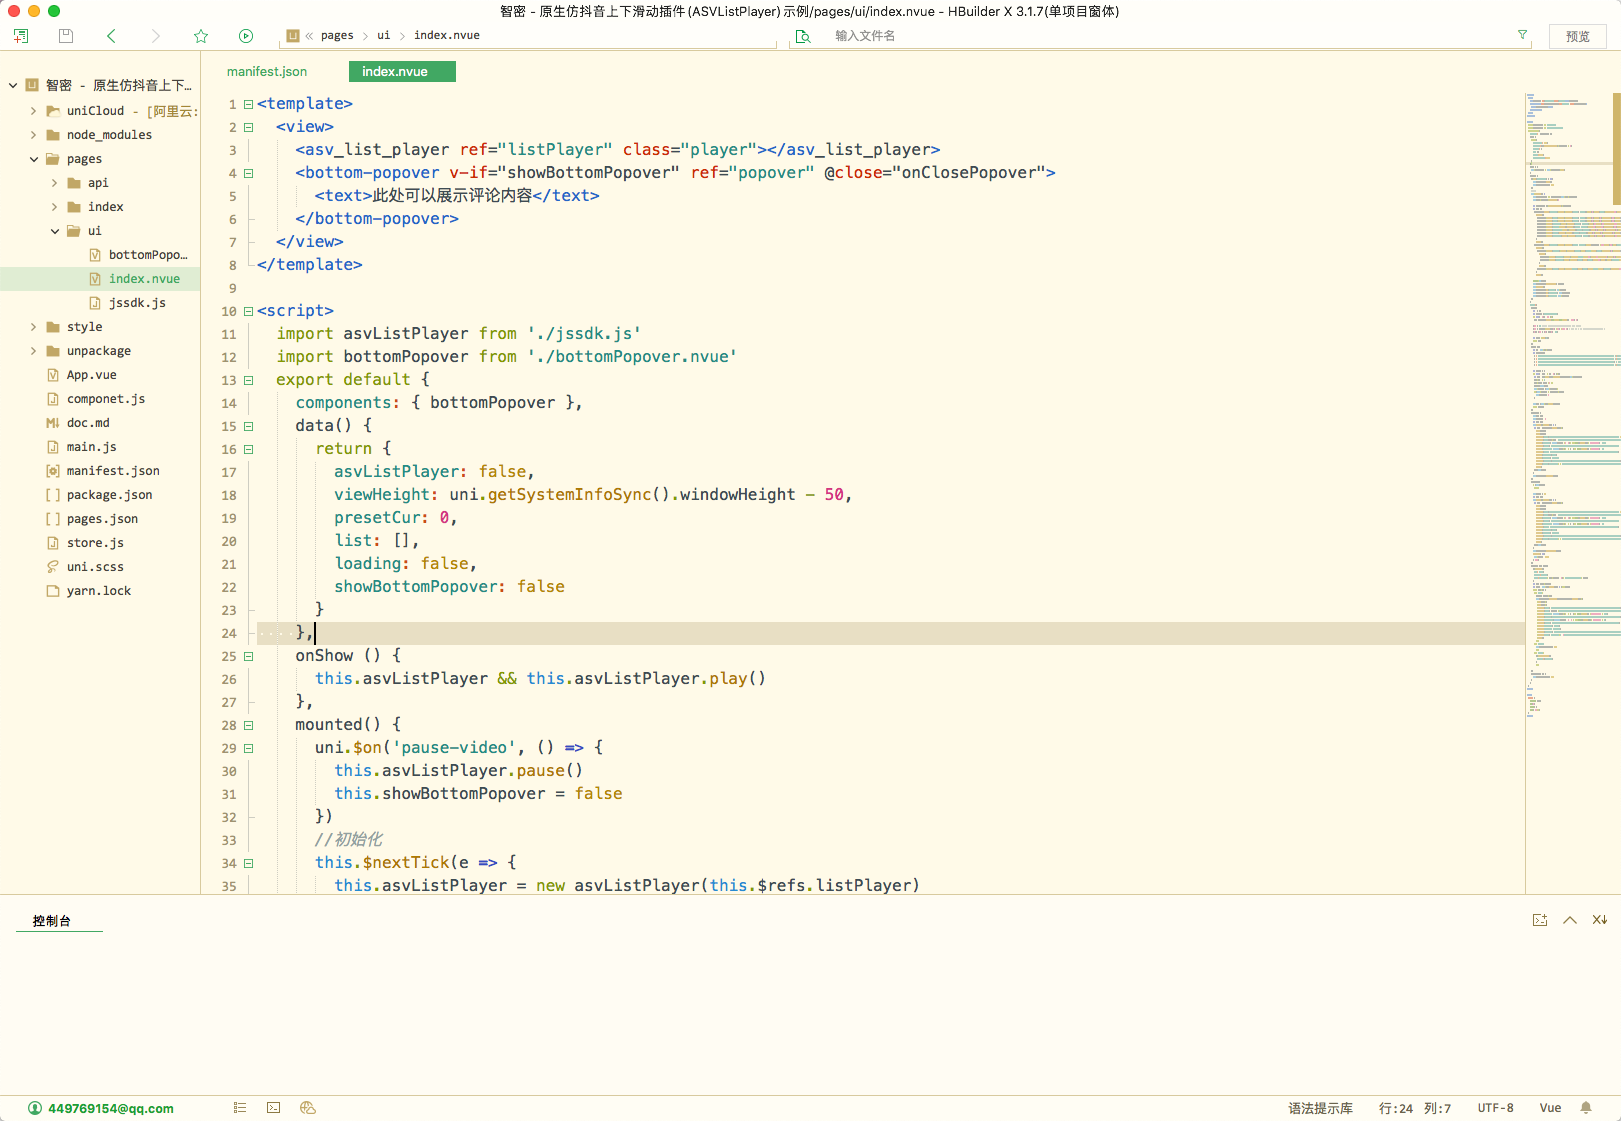
Task: Click the breadcrumb folder icon
Action: (x=293, y=36)
